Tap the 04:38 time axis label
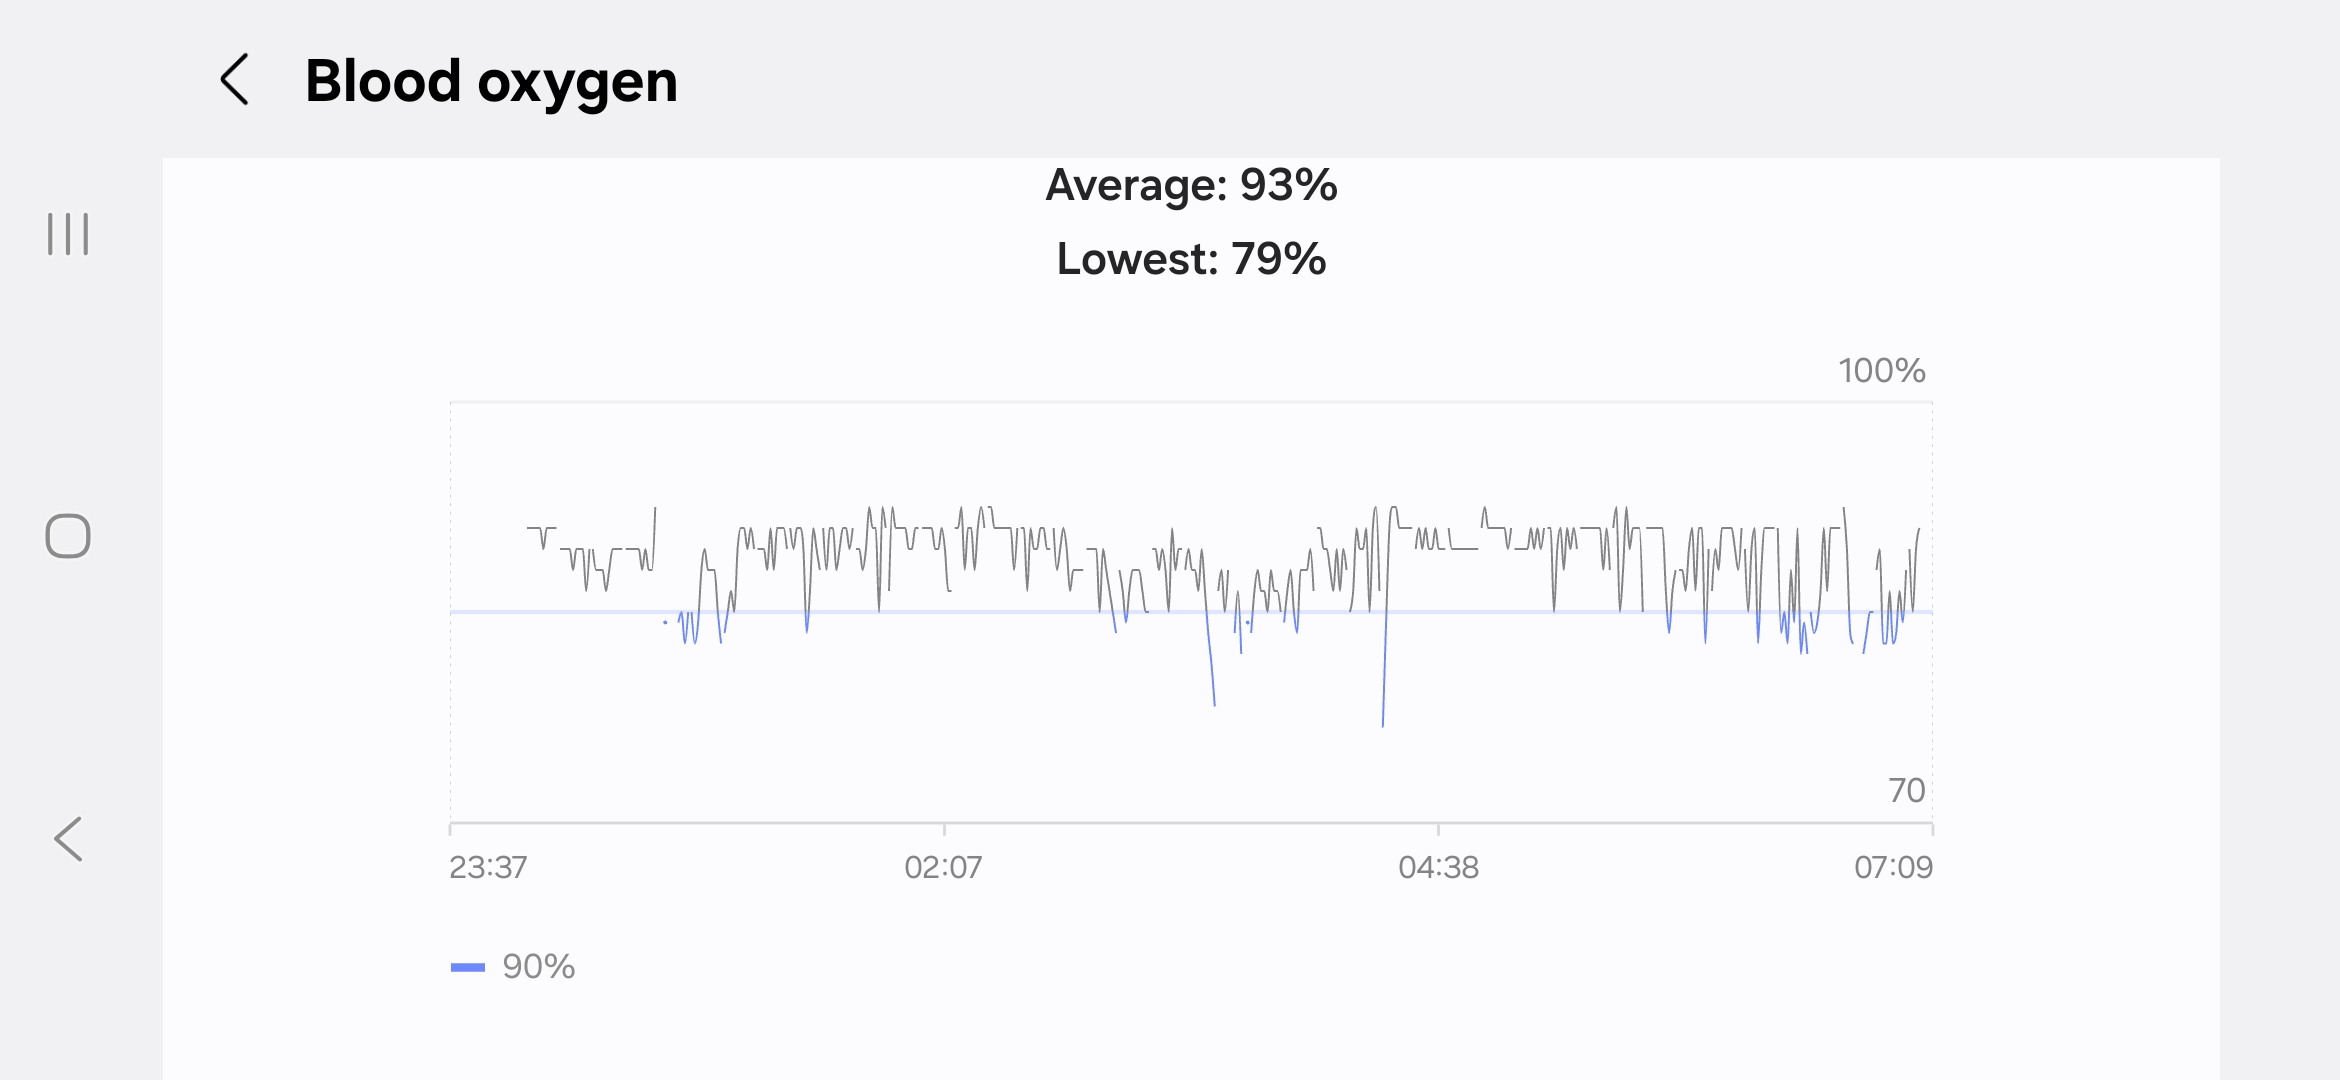The width and height of the screenshot is (2340, 1080). click(x=1438, y=867)
